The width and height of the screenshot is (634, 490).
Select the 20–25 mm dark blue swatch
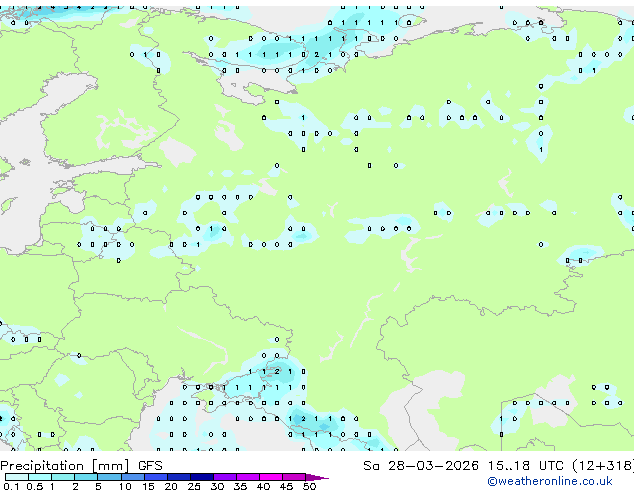[179, 477]
